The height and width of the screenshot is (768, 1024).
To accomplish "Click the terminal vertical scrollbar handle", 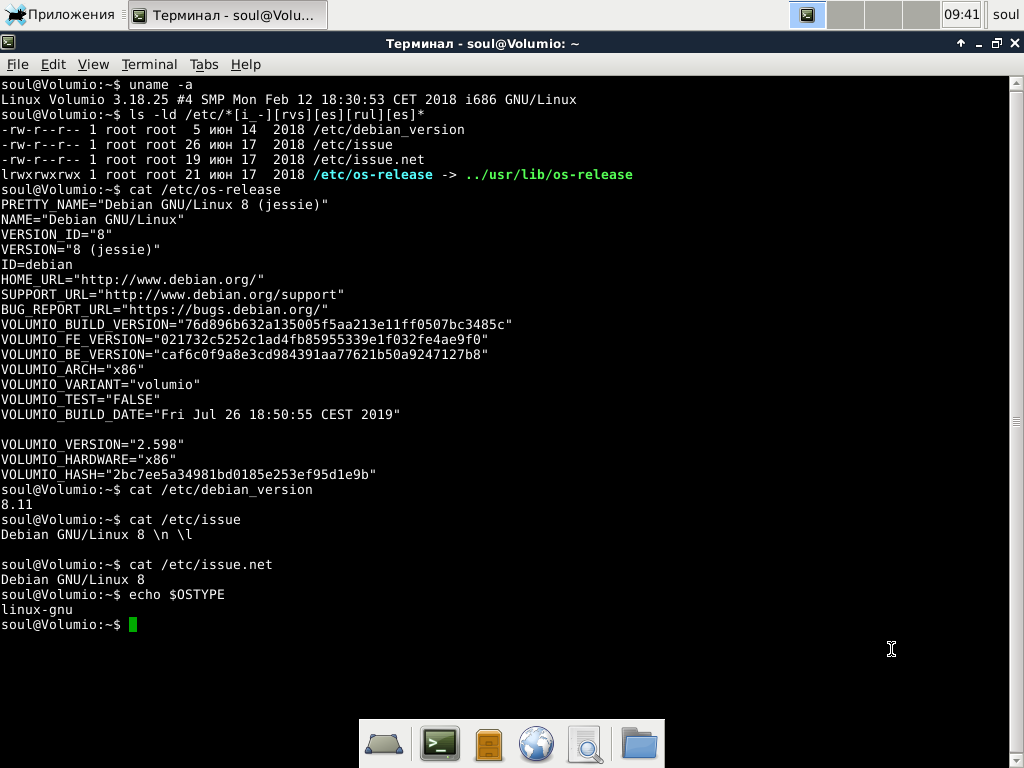I will (x=1016, y=421).
